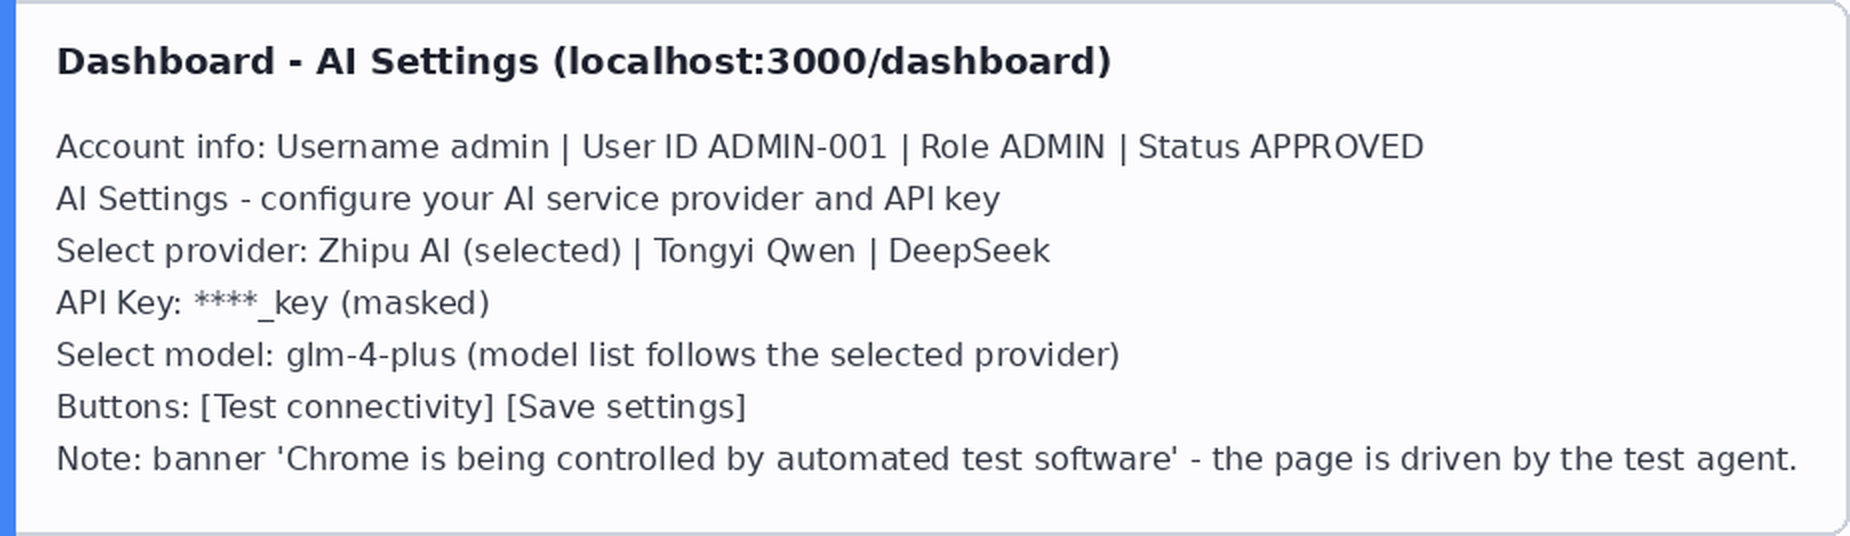
Task: Focus the masked API Key field
Action: (x=341, y=303)
